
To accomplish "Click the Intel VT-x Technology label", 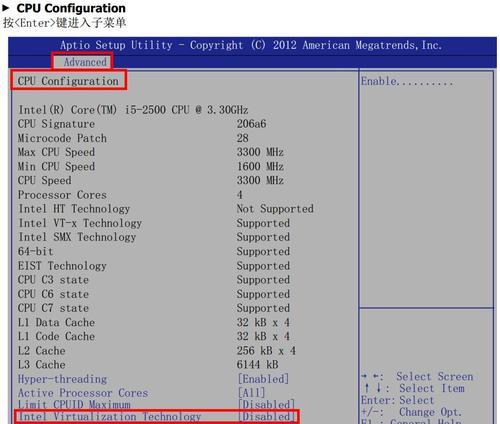I will (x=80, y=223).
